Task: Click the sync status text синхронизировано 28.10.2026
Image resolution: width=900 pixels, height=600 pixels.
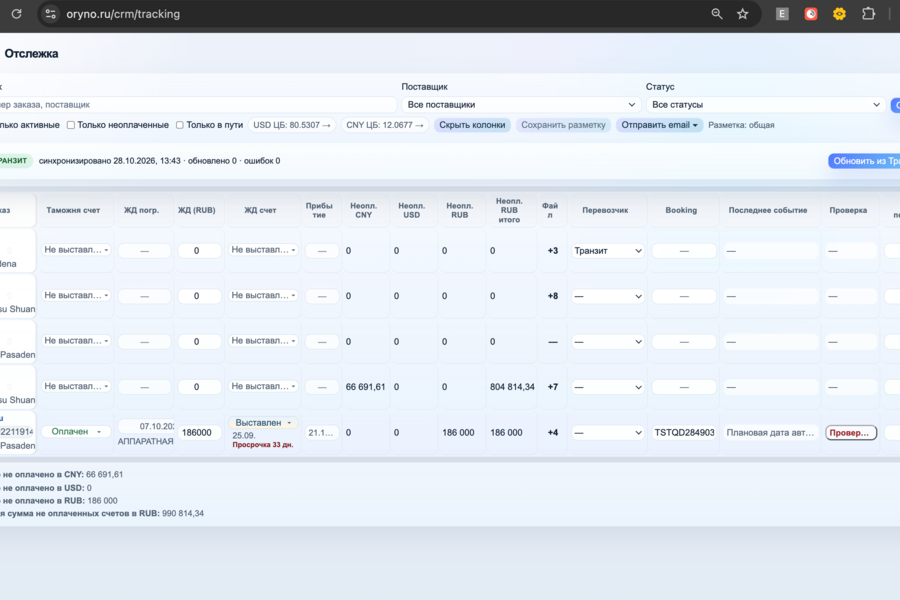Action: (159, 161)
